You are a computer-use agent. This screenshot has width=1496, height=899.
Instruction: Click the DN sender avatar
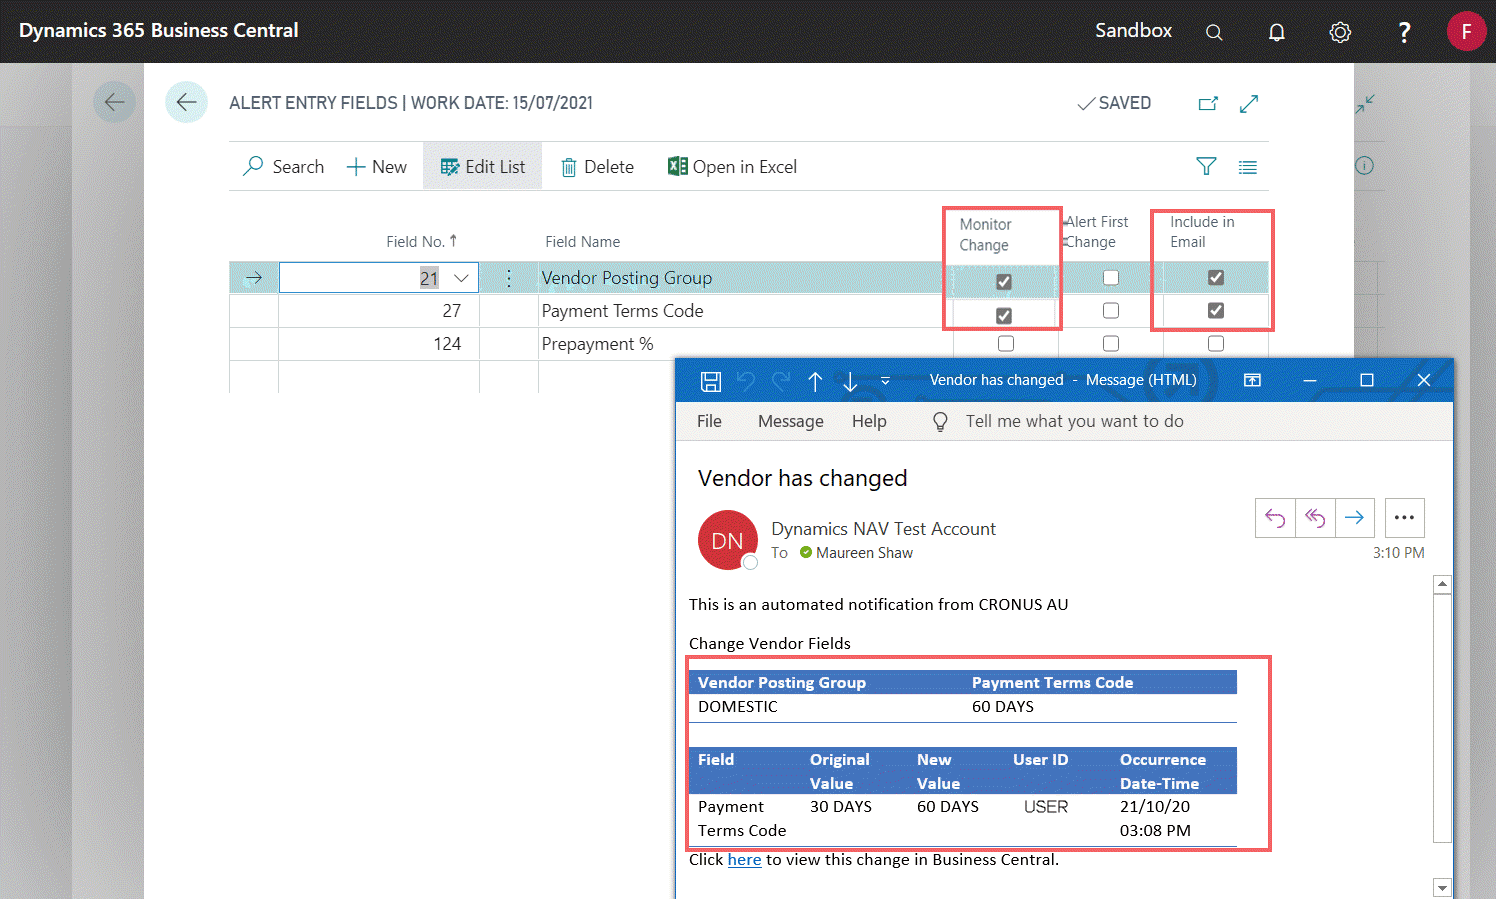(x=727, y=540)
